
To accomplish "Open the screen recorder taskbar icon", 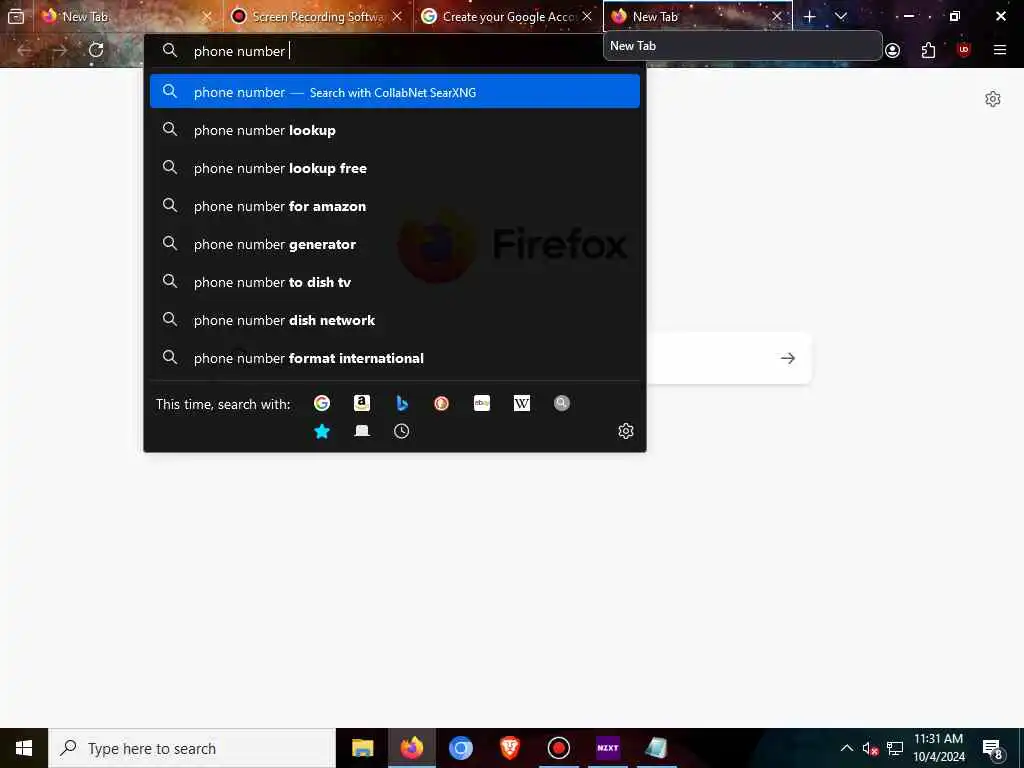I will [558, 748].
